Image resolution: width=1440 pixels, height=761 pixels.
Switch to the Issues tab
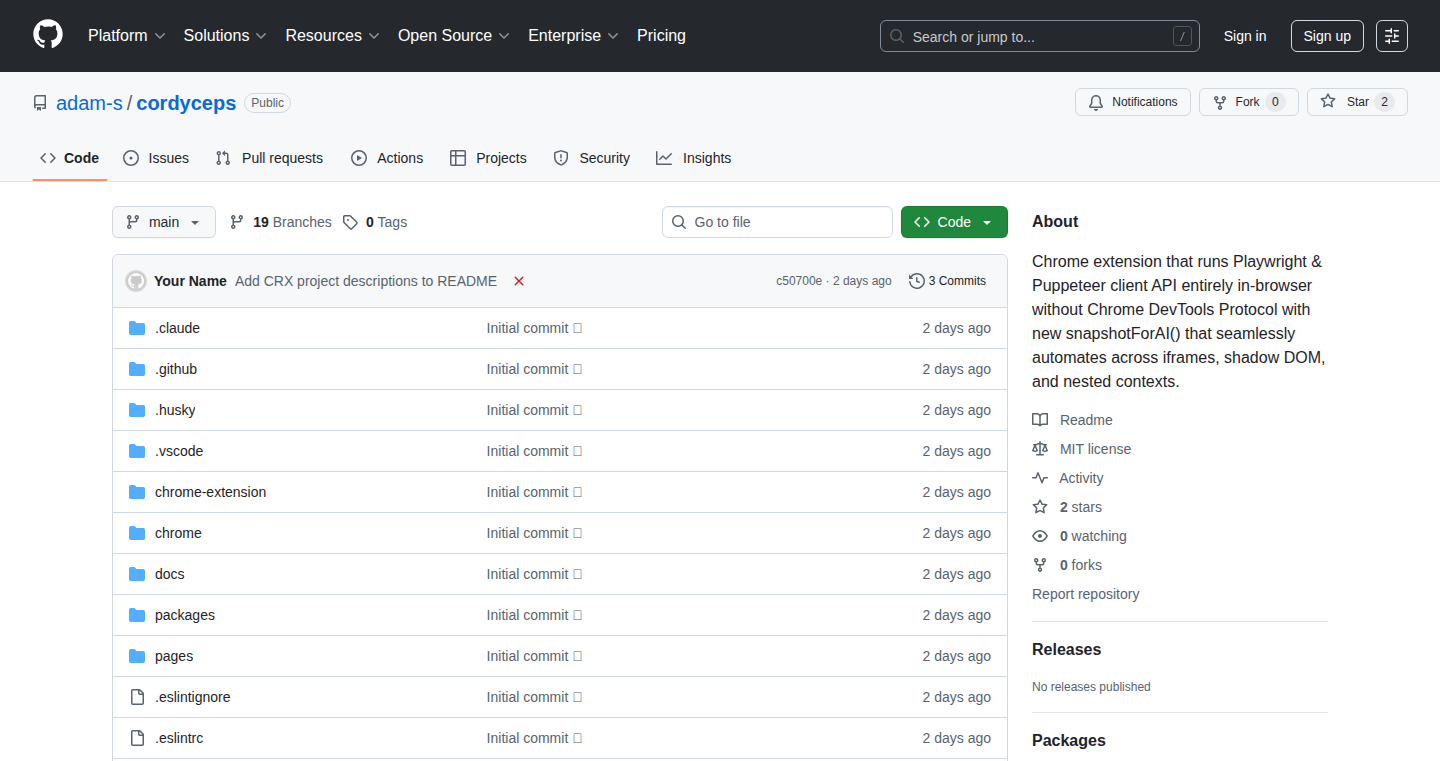point(156,158)
